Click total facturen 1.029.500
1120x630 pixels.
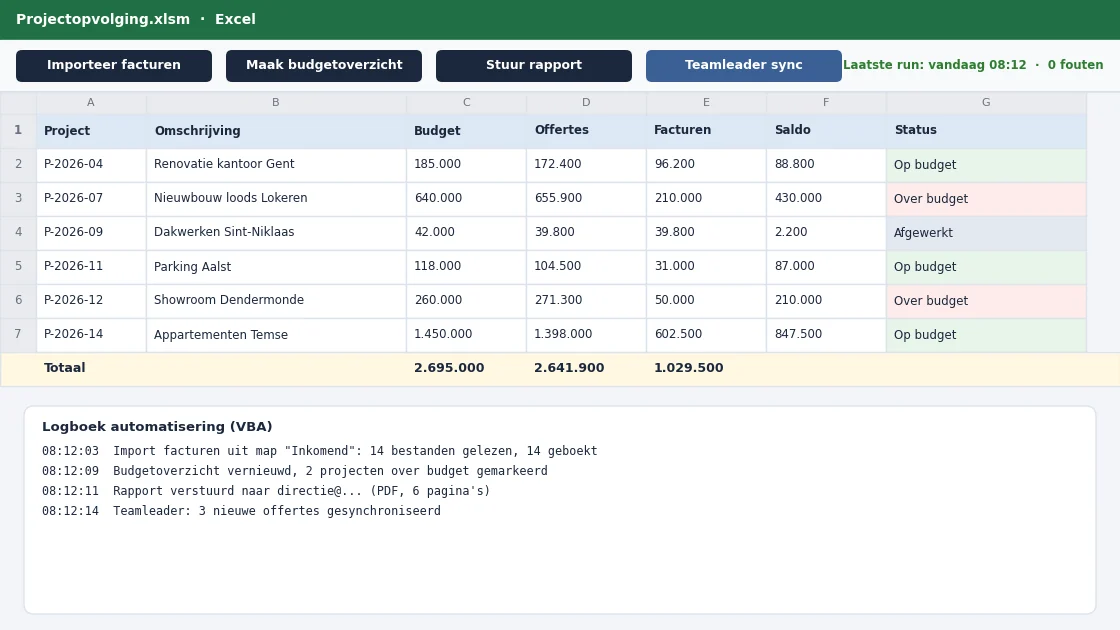[x=689, y=368]
